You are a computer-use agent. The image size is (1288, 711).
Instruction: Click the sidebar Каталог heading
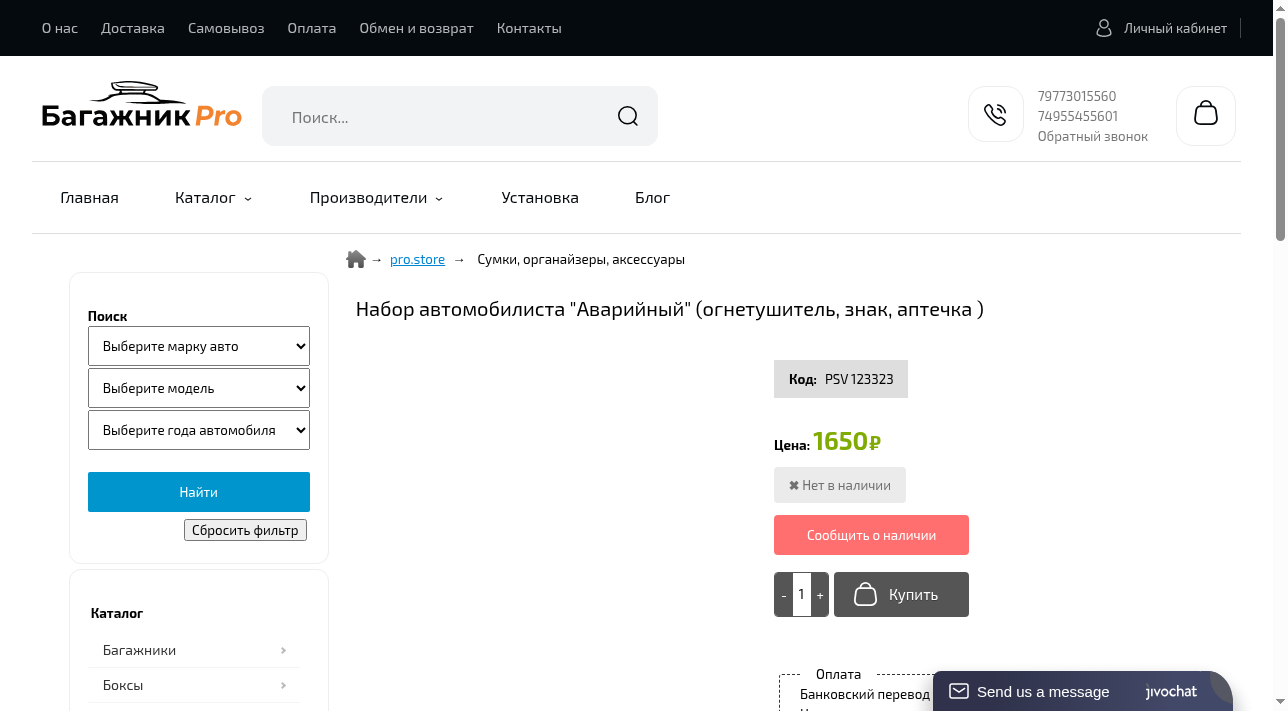(117, 613)
